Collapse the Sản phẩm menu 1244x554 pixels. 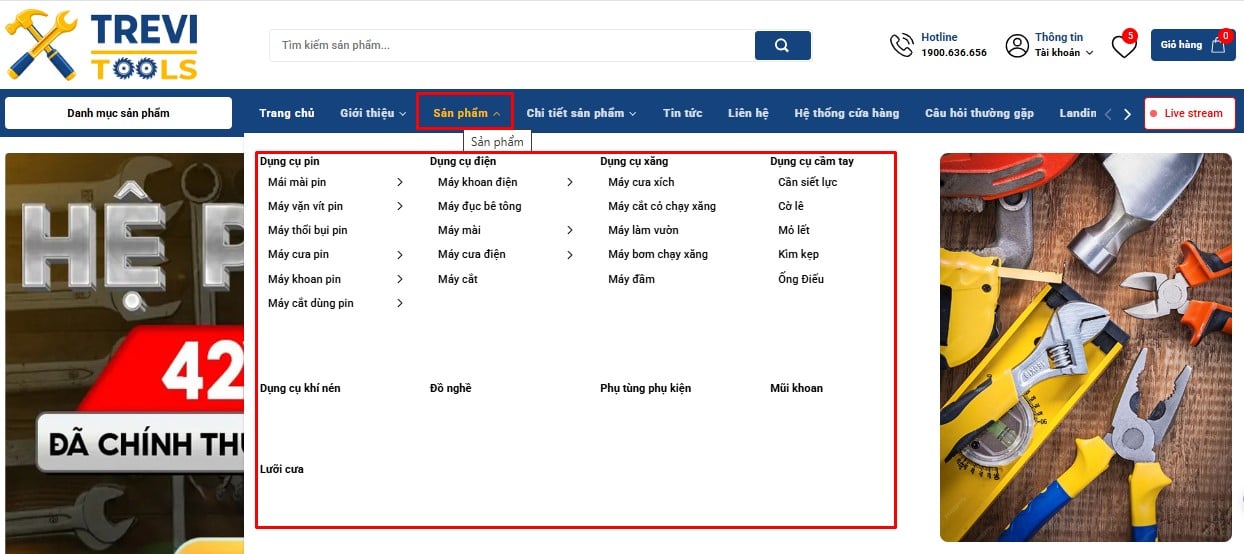[x=466, y=113]
